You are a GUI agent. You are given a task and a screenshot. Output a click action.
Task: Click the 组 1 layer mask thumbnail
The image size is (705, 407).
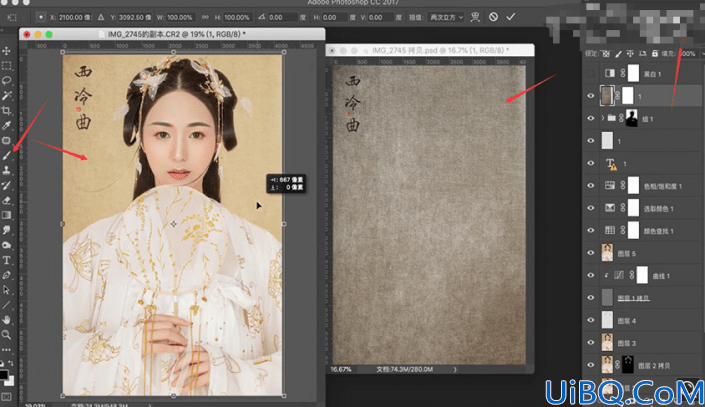tap(632, 118)
